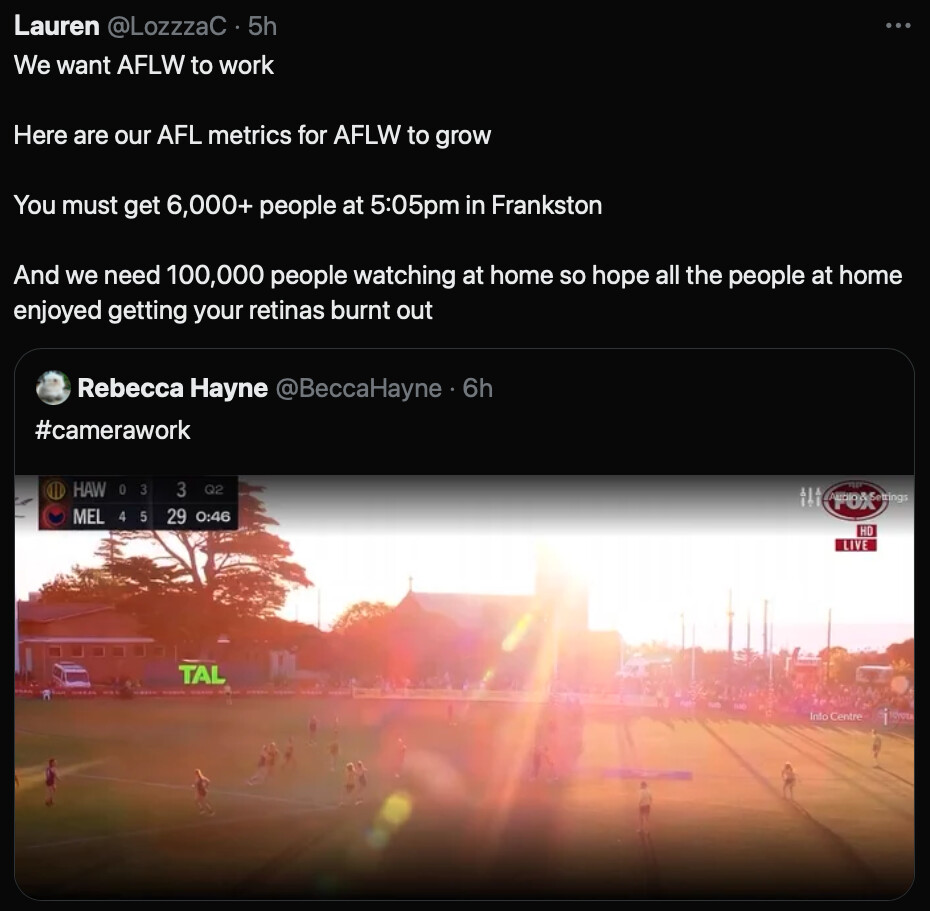The image size is (930, 911).
Task: Click the Fox Footy logo watermark
Action: pos(855,501)
